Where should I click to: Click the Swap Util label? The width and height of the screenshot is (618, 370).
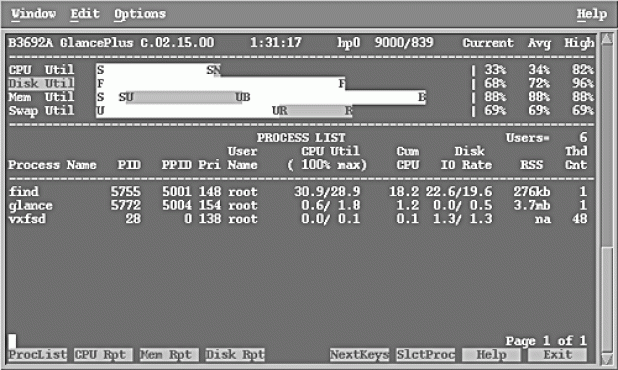(41, 110)
